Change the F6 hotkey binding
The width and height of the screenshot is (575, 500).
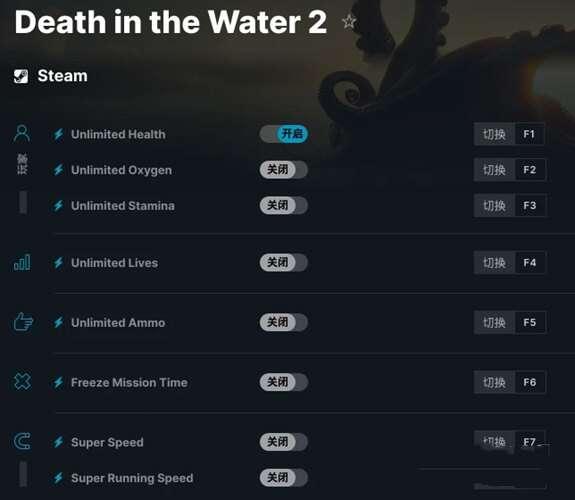tap(530, 382)
